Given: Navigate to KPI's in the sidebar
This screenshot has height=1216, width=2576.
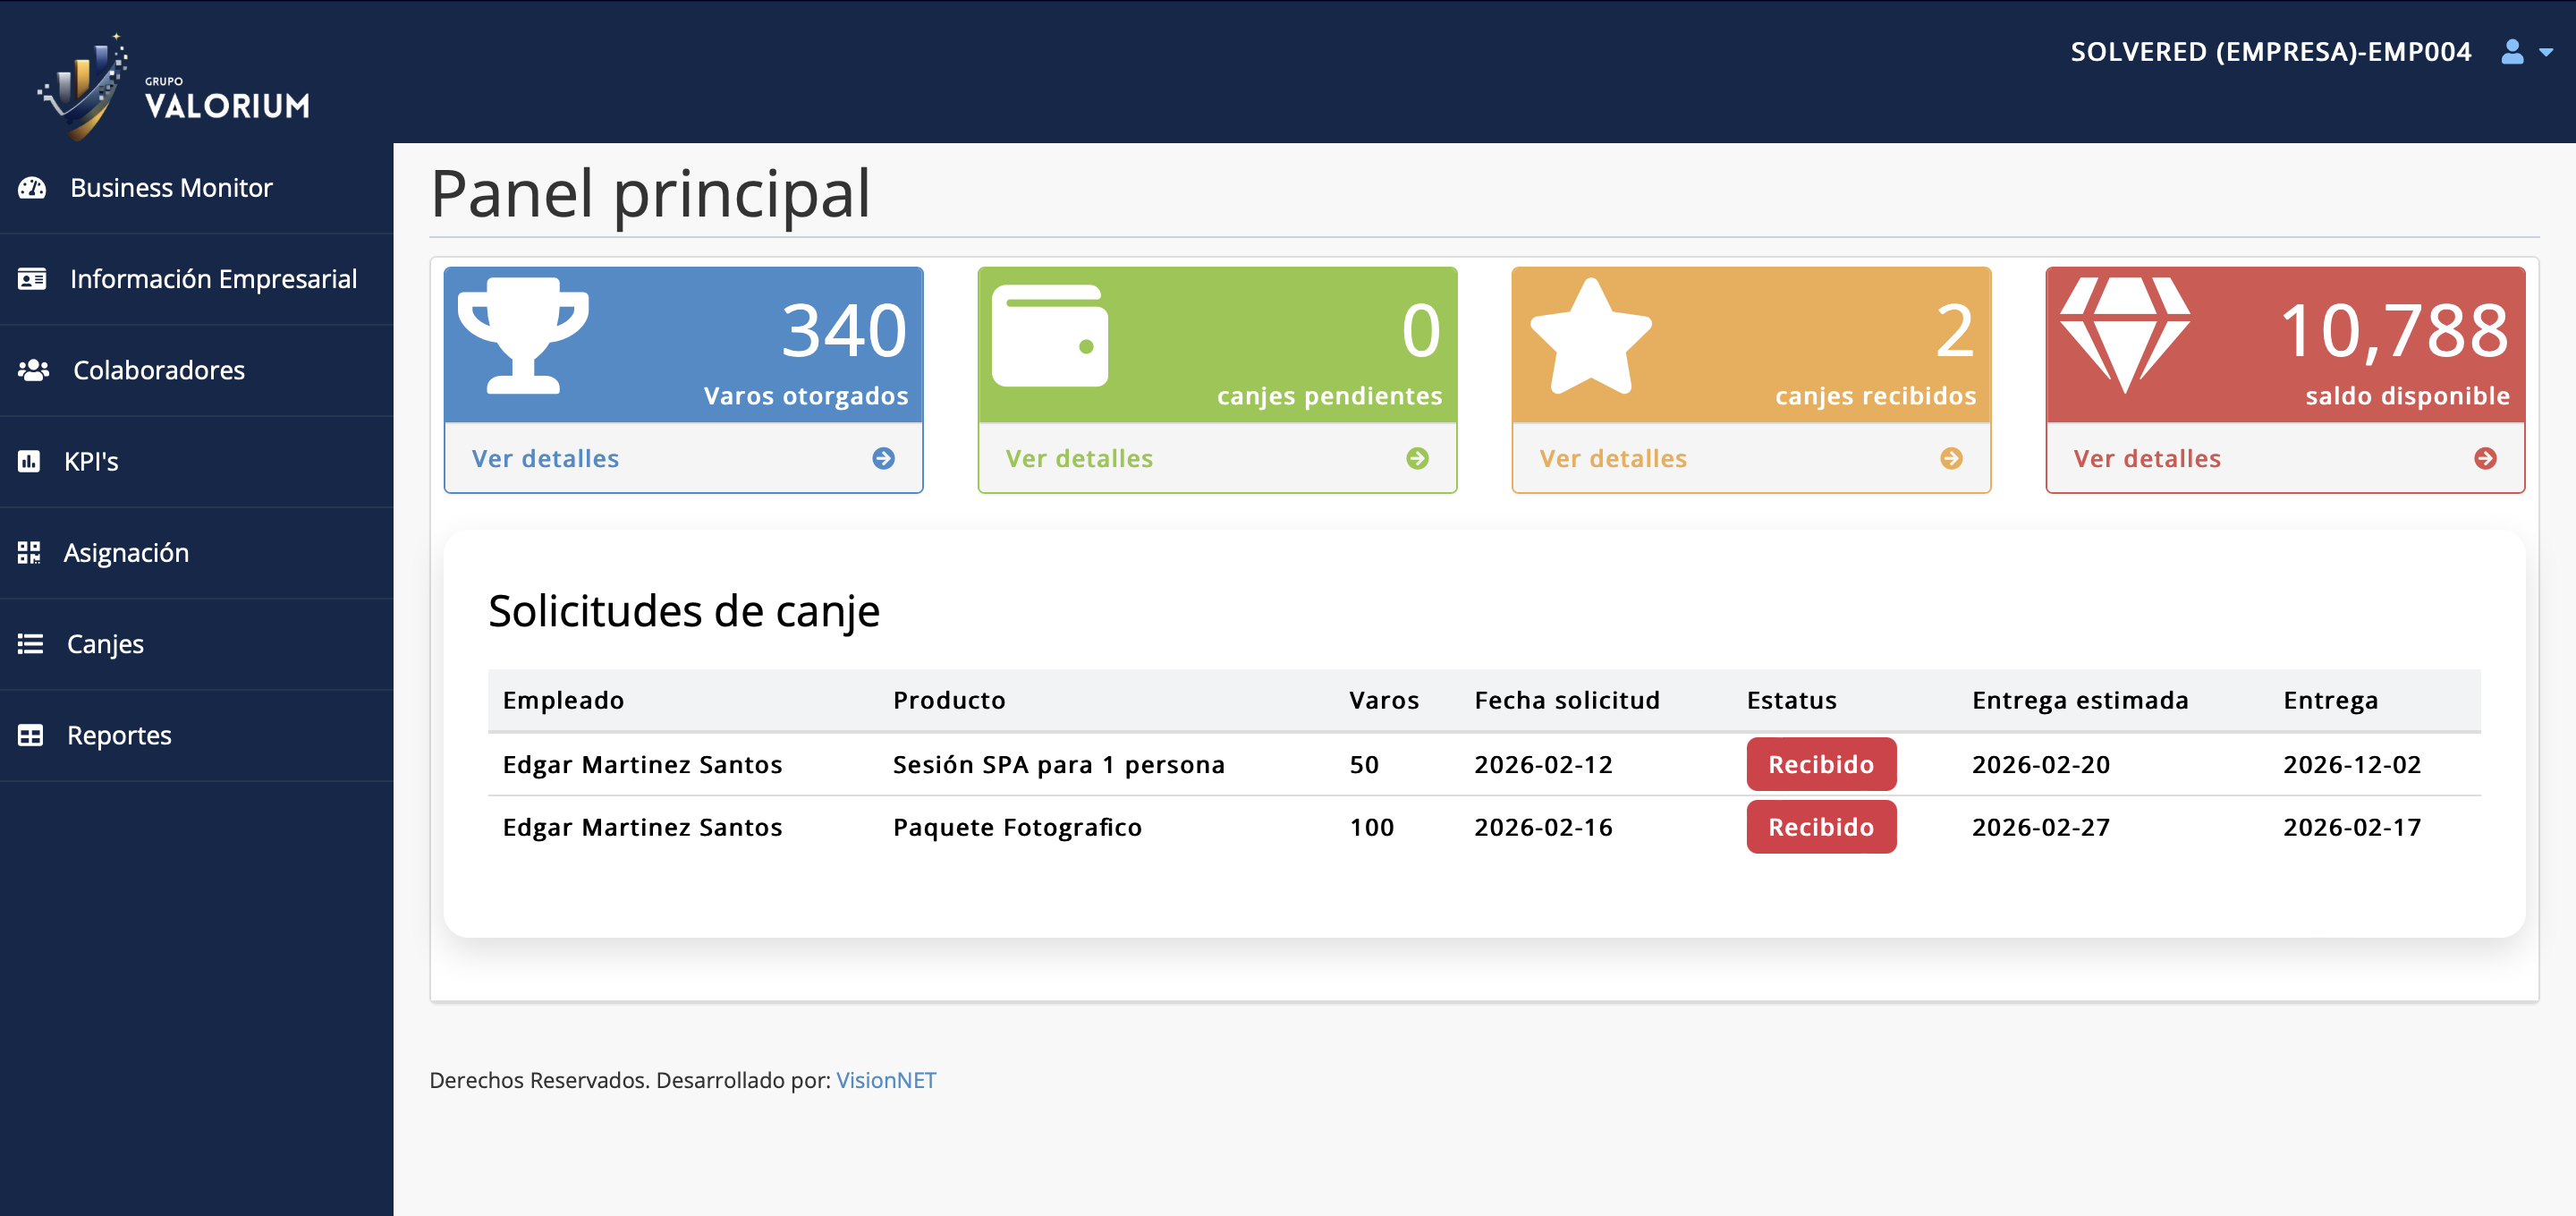Looking at the screenshot, I should 196,461.
